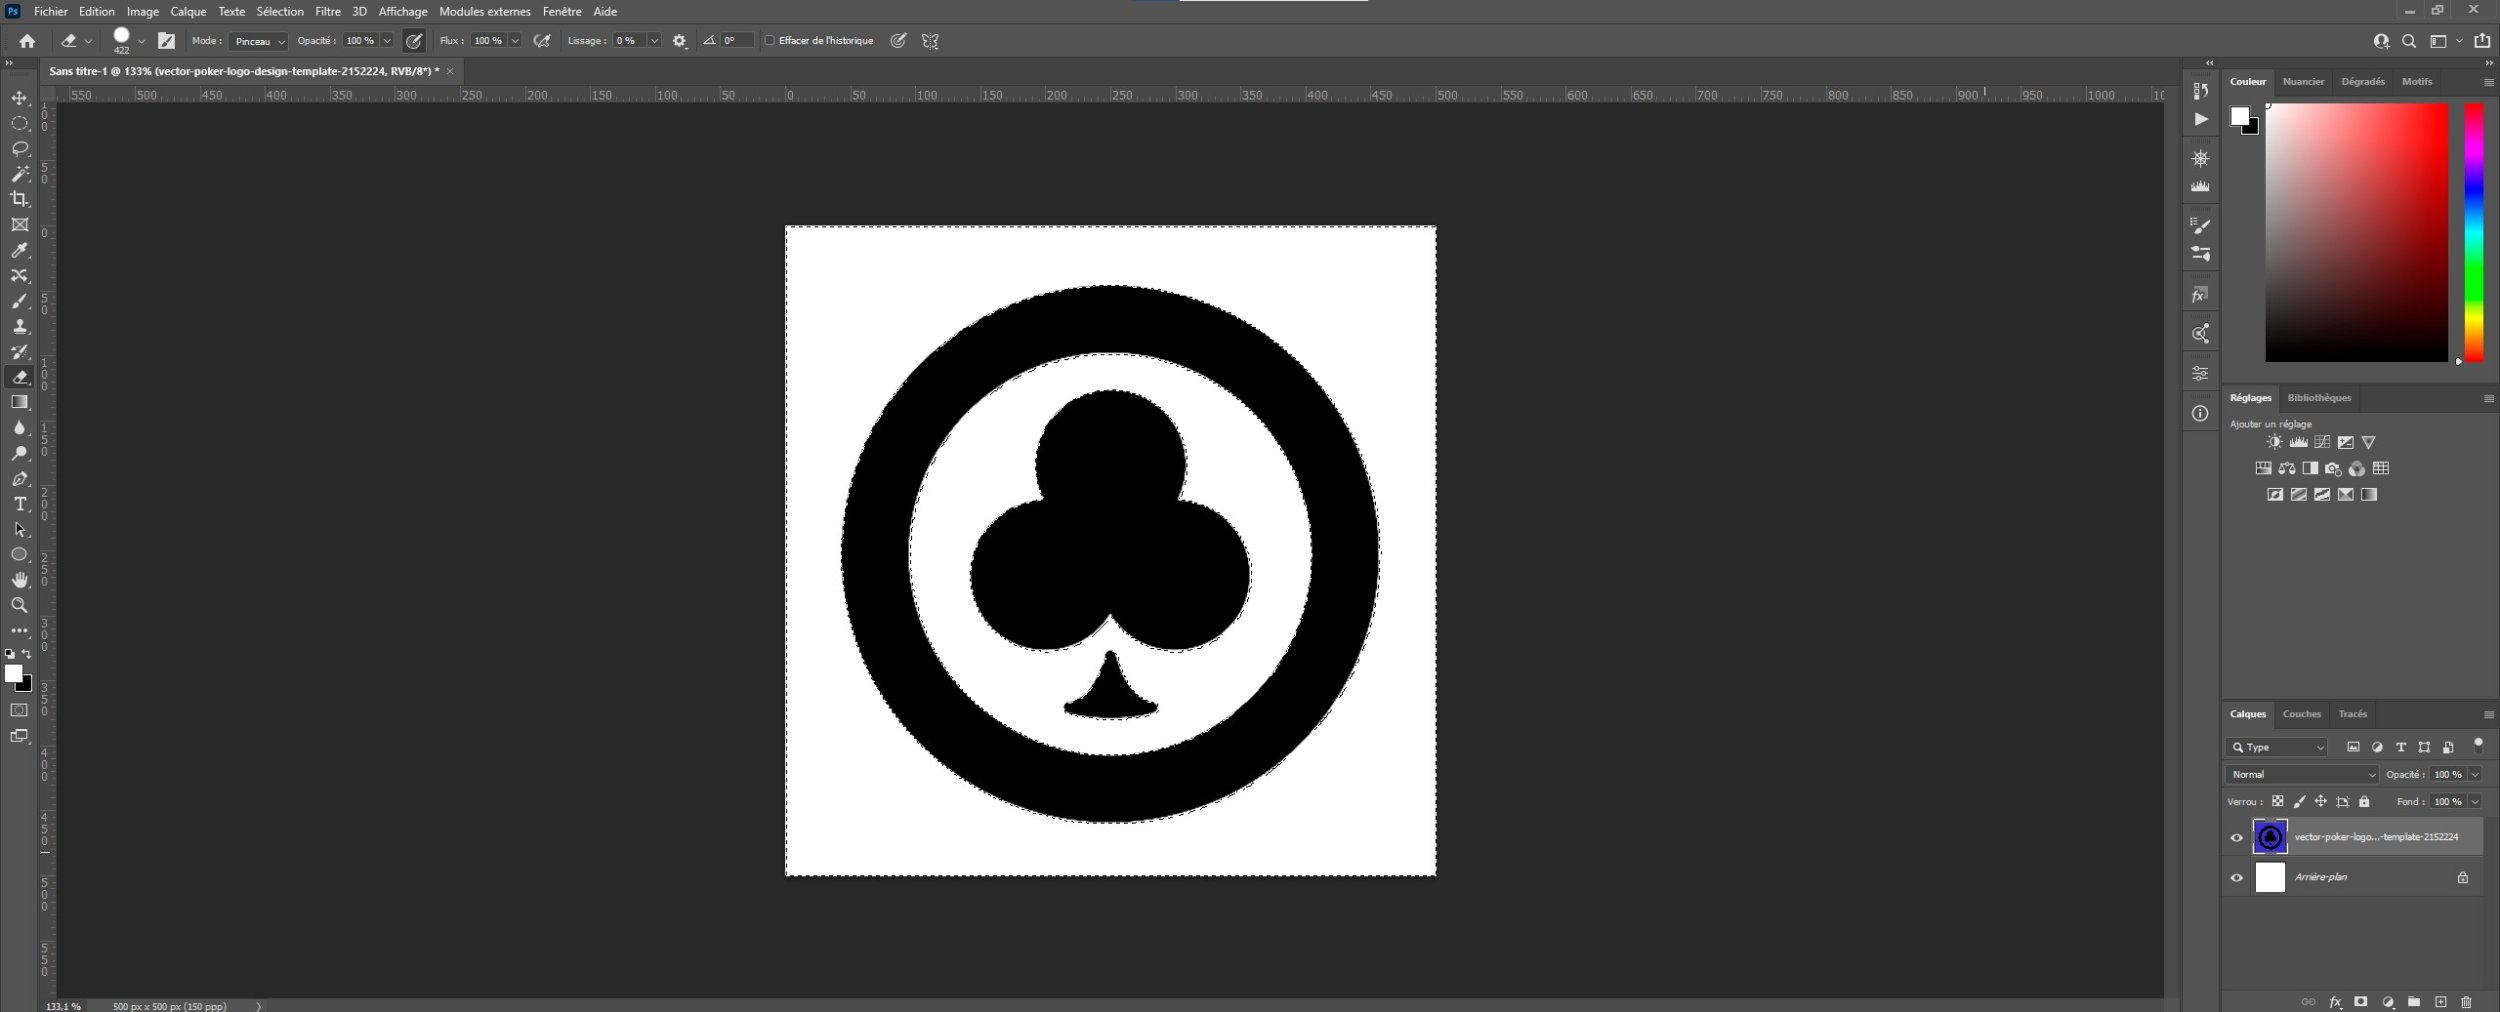Open the Filtre menu
Screen dimensions: 2500x1012
pos(327,12)
